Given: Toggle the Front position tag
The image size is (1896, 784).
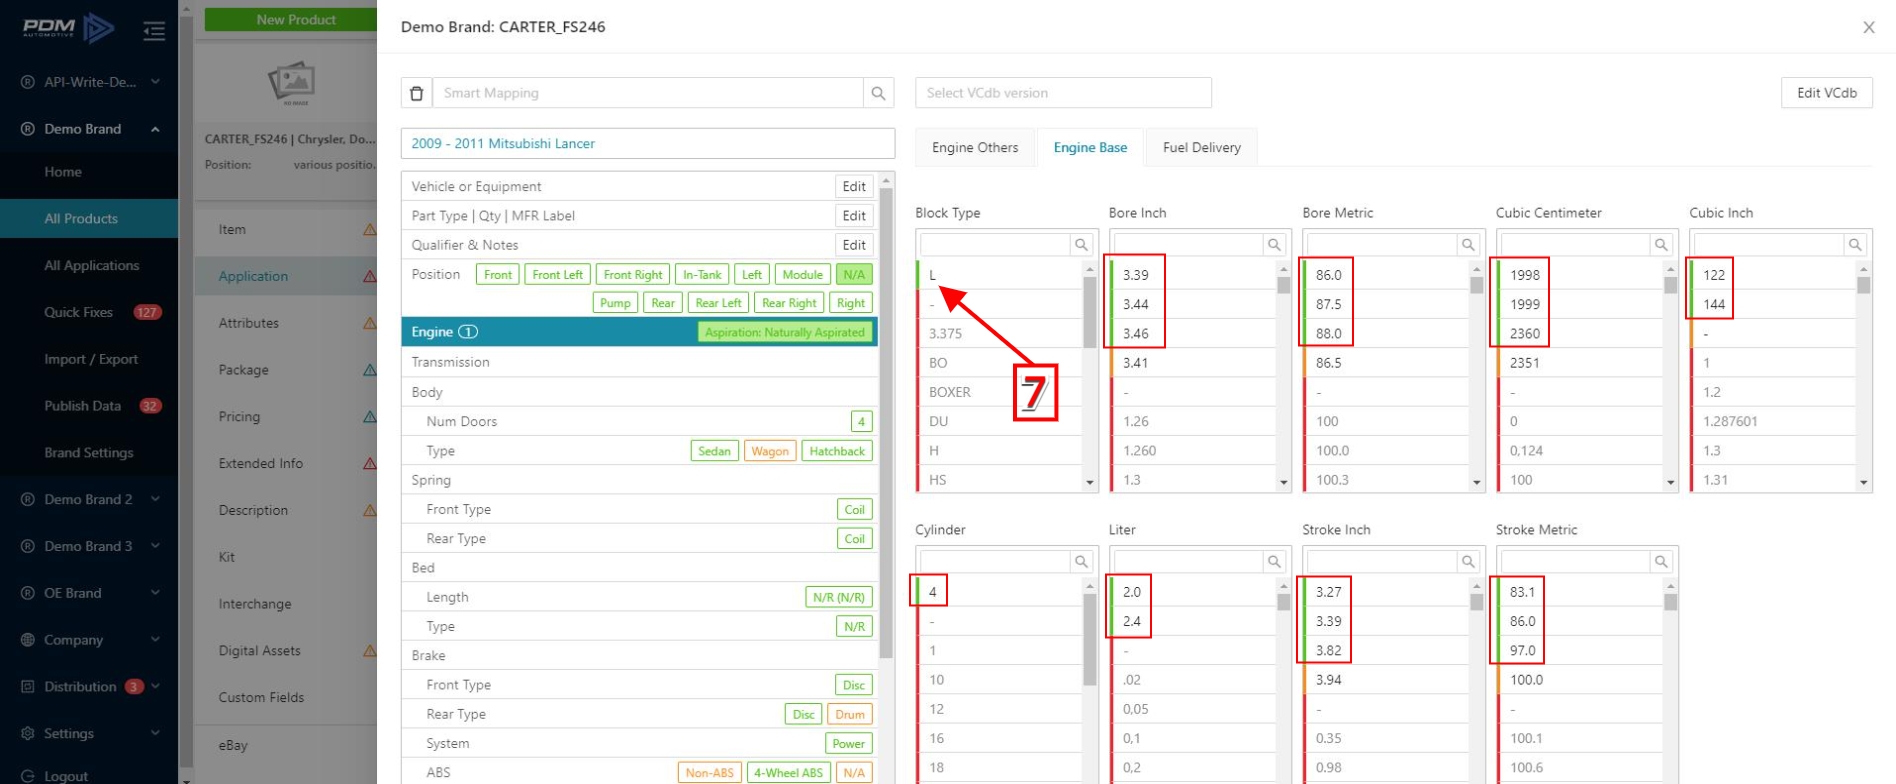Looking at the screenshot, I should point(498,275).
